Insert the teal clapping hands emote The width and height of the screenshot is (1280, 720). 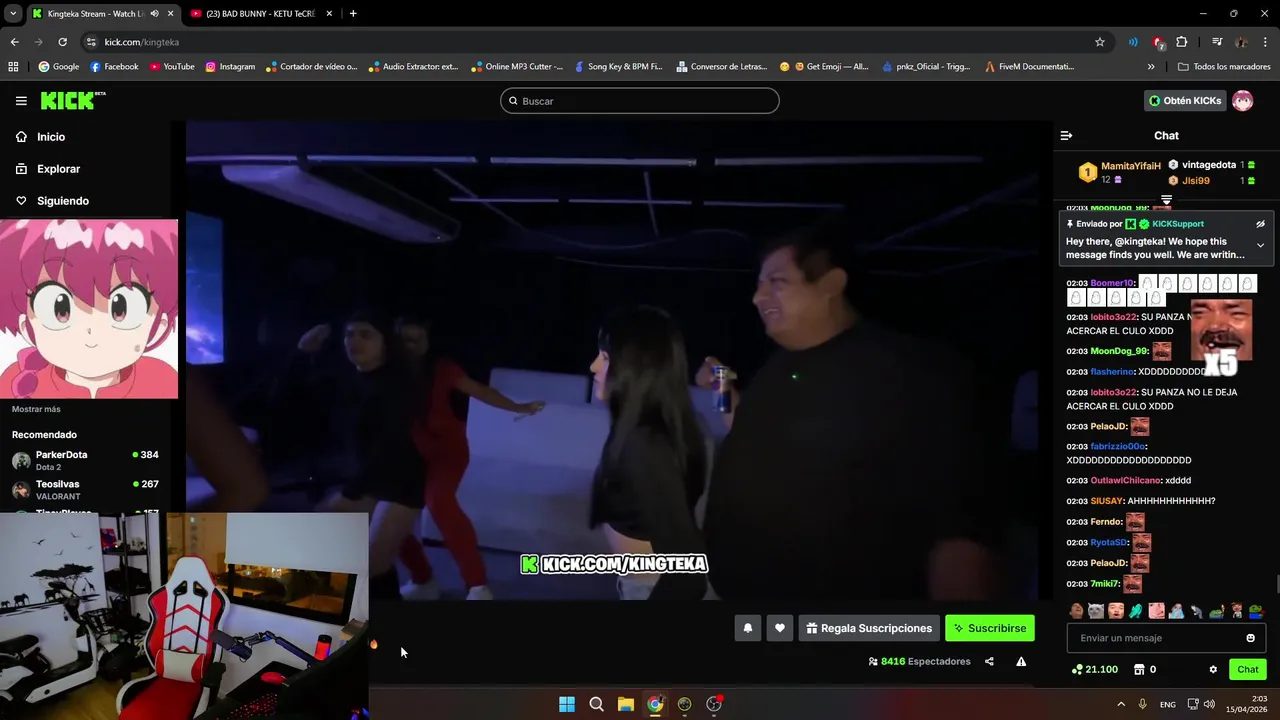point(1136,611)
